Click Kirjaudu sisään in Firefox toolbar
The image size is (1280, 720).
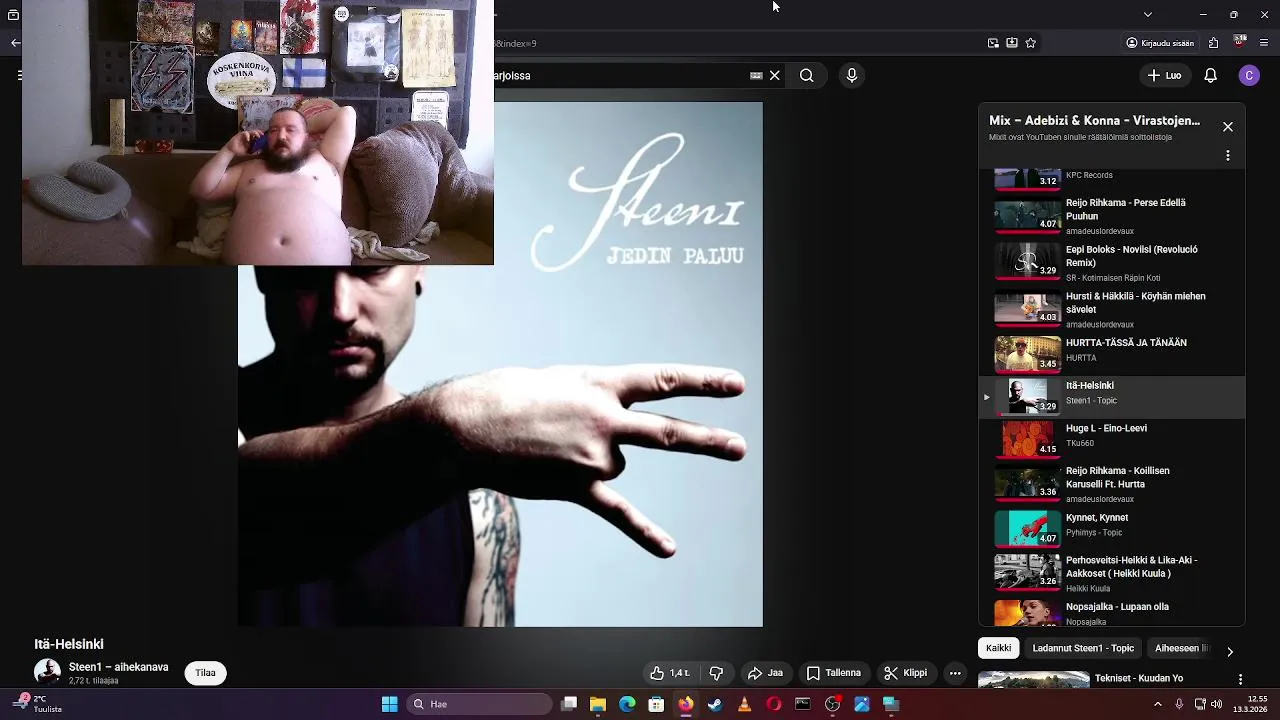pyautogui.click(x=1160, y=43)
